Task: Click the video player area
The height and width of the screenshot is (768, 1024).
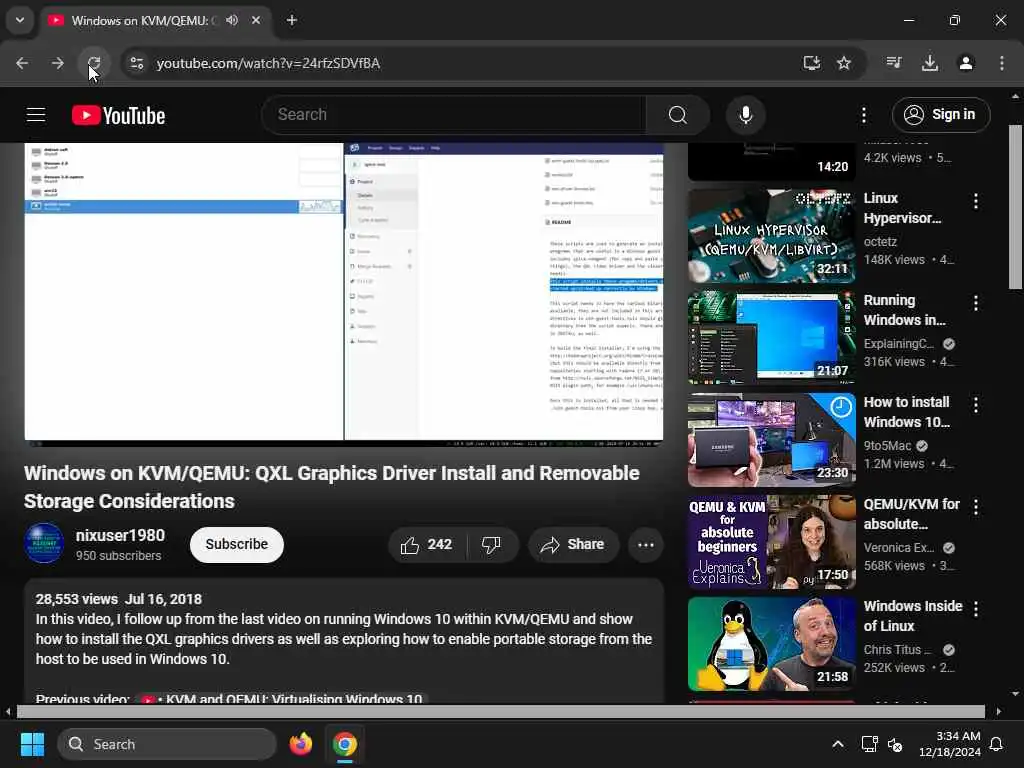Action: click(x=344, y=295)
